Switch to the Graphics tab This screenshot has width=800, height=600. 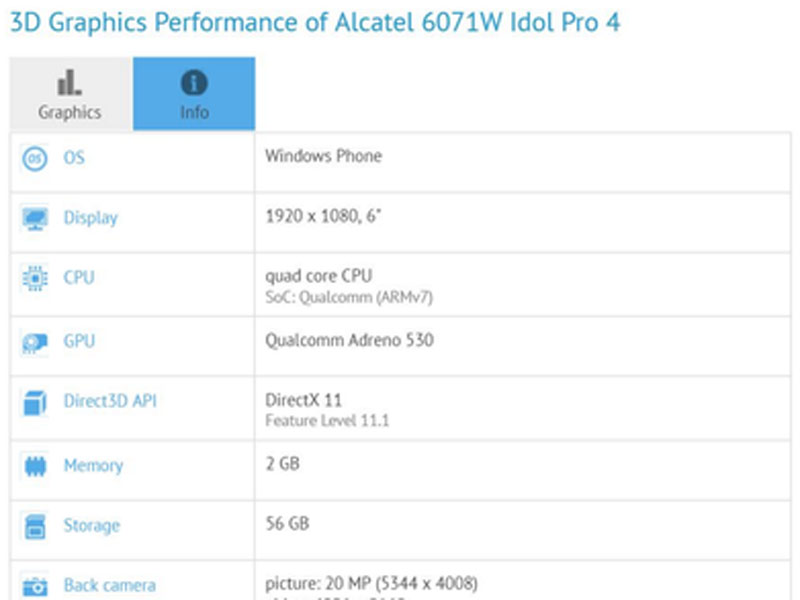[70, 93]
